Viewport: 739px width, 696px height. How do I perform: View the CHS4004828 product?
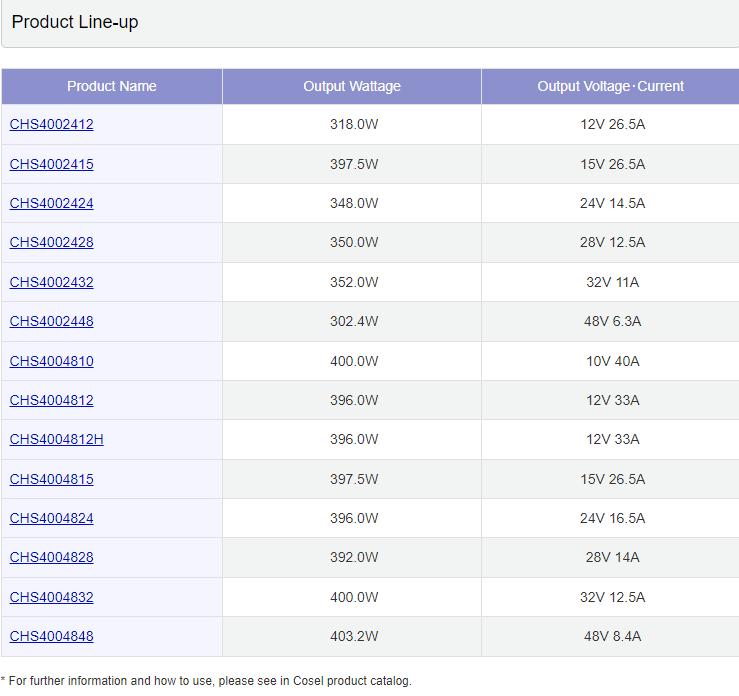click(51, 557)
